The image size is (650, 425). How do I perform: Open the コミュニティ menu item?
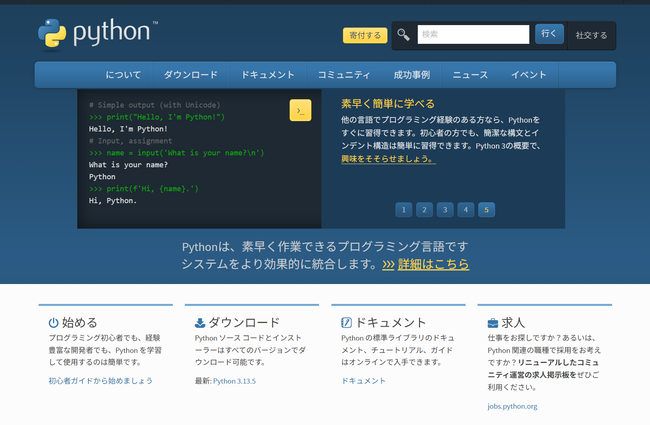tap(344, 75)
